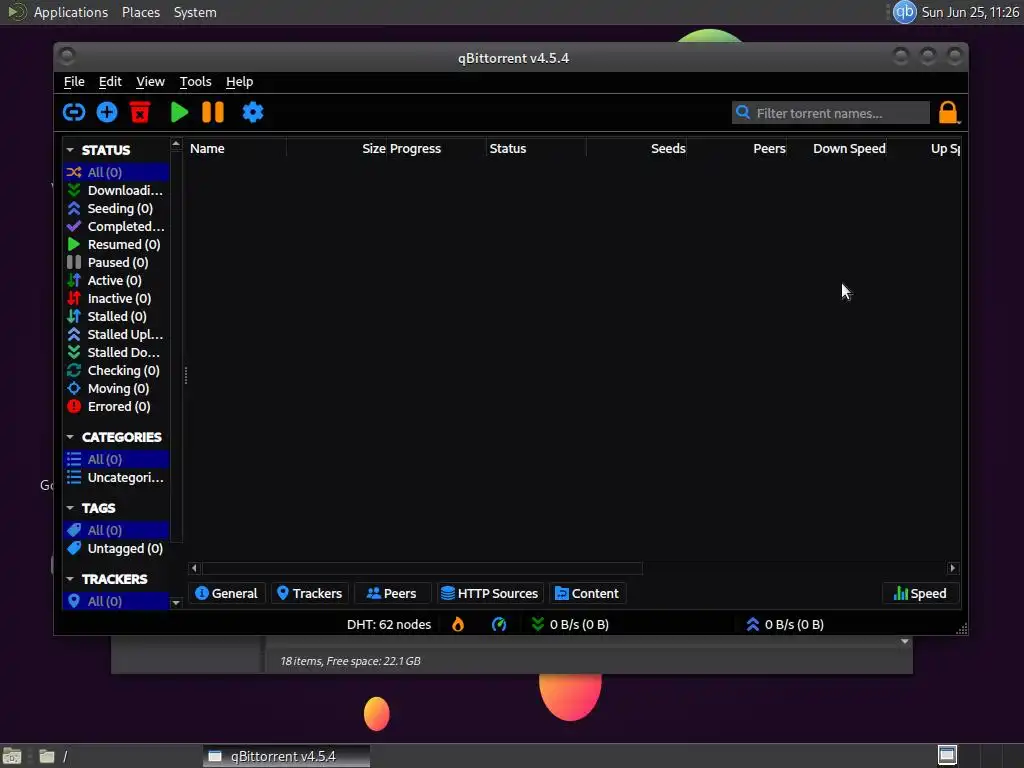The width and height of the screenshot is (1024, 768).
Task: Switch to the HTTP Sources tab
Action: pos(490,593)
